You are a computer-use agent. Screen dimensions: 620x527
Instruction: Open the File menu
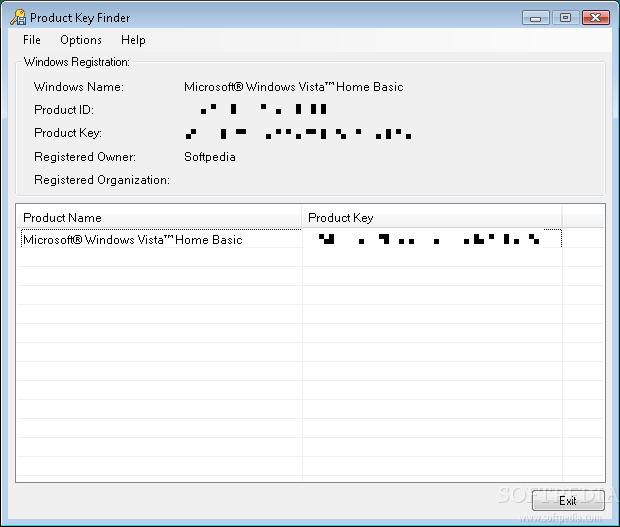pos(32,40)
